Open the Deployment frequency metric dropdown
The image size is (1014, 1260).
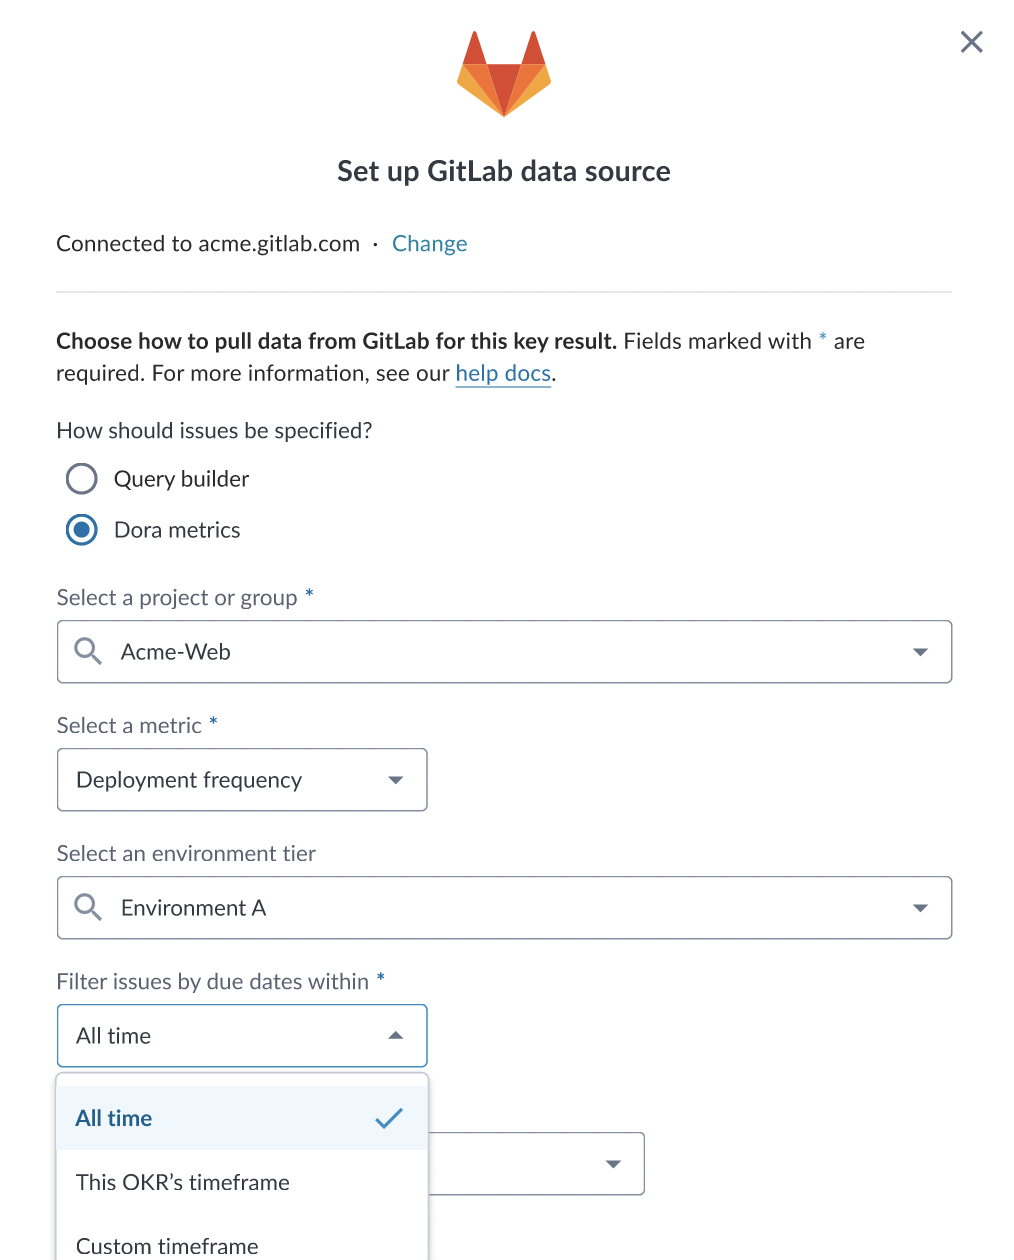242,780
